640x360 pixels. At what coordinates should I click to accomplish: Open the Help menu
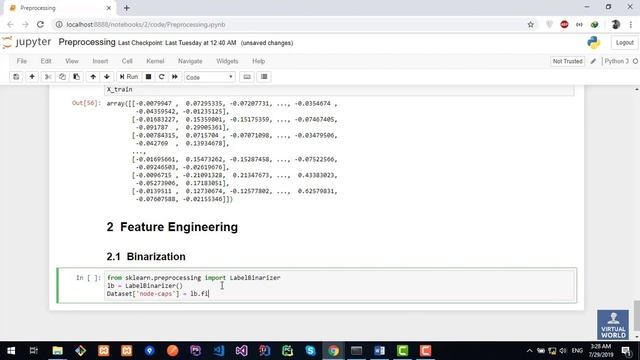point(258,61)
